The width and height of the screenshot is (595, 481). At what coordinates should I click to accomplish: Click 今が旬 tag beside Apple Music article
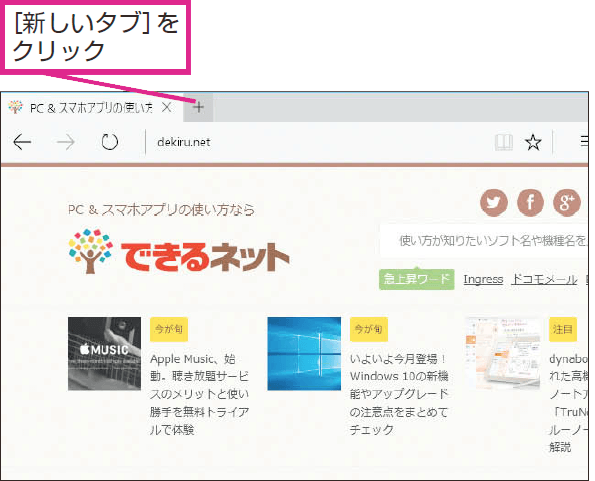click(x=169, y=329)
